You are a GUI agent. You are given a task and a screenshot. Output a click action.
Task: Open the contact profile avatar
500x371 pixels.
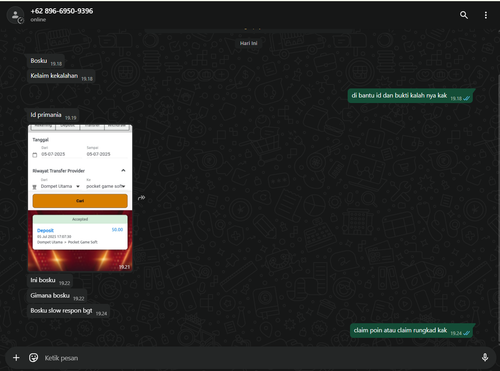[15, 15]
